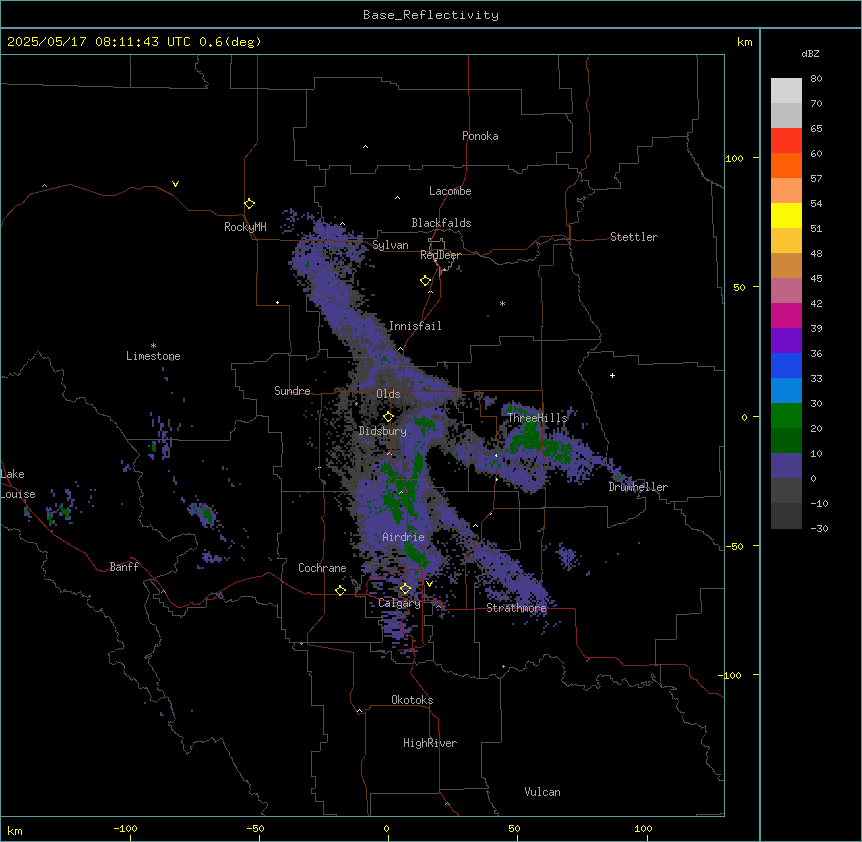Viewport: 862px width, 842px height.
Task: Click the right y-axis tick label -100
Action: [731, 675]
